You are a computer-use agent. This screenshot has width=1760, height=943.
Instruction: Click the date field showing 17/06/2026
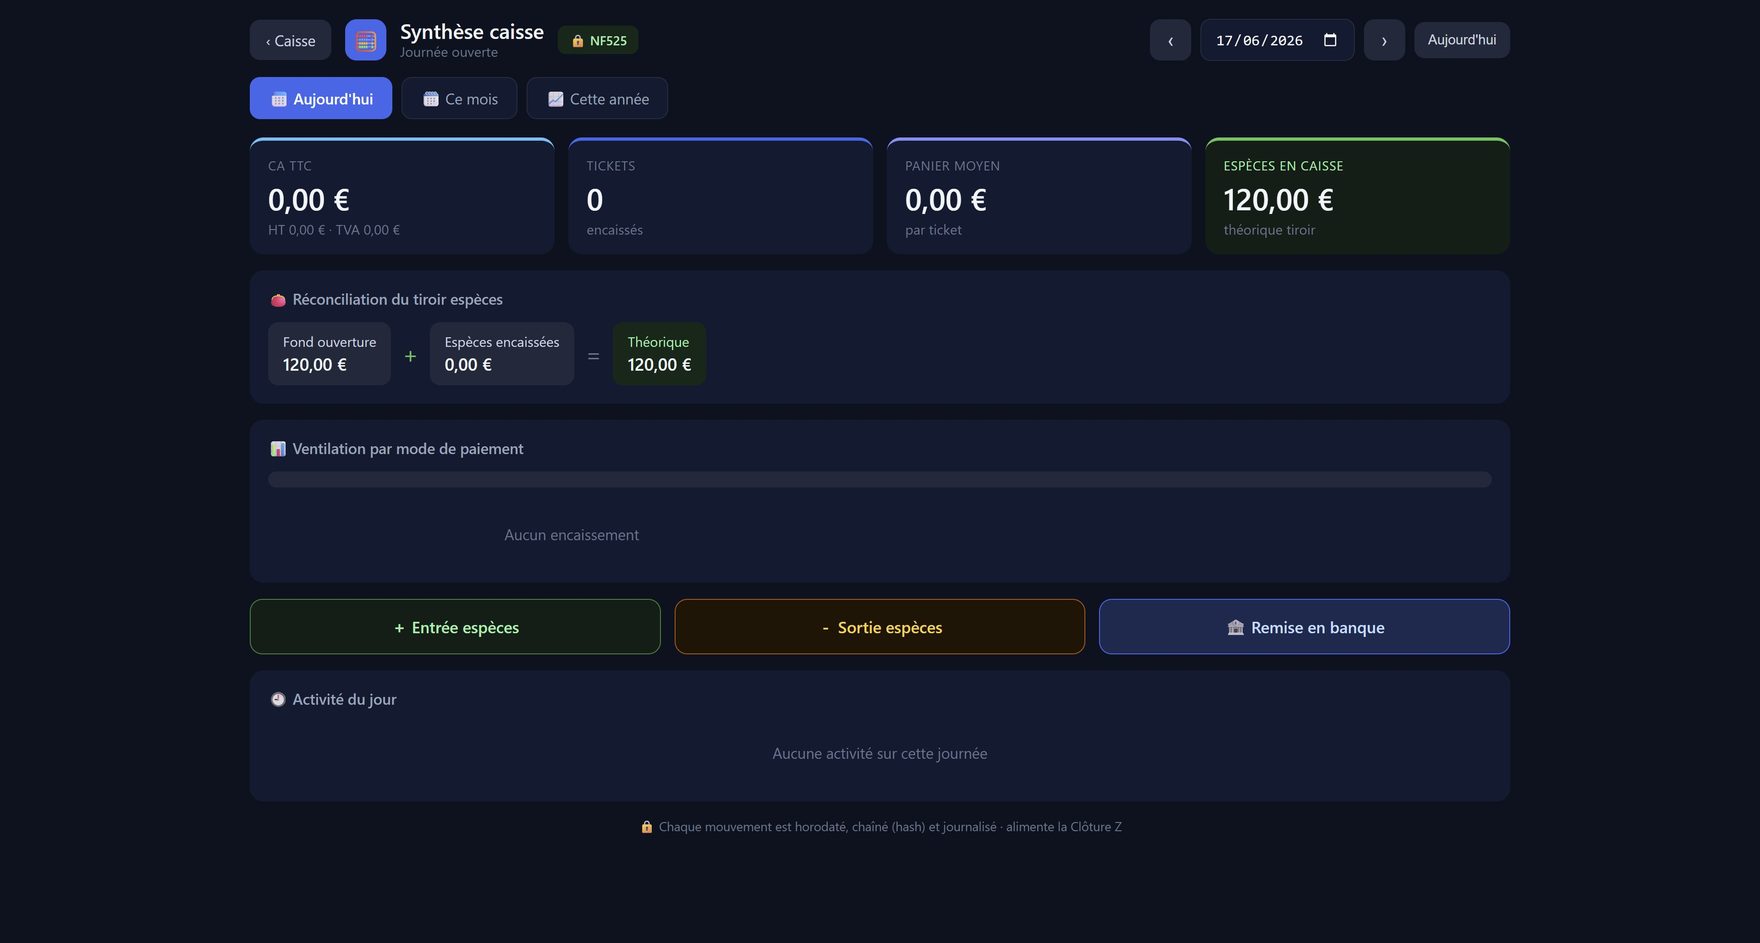click(1277, 40)
